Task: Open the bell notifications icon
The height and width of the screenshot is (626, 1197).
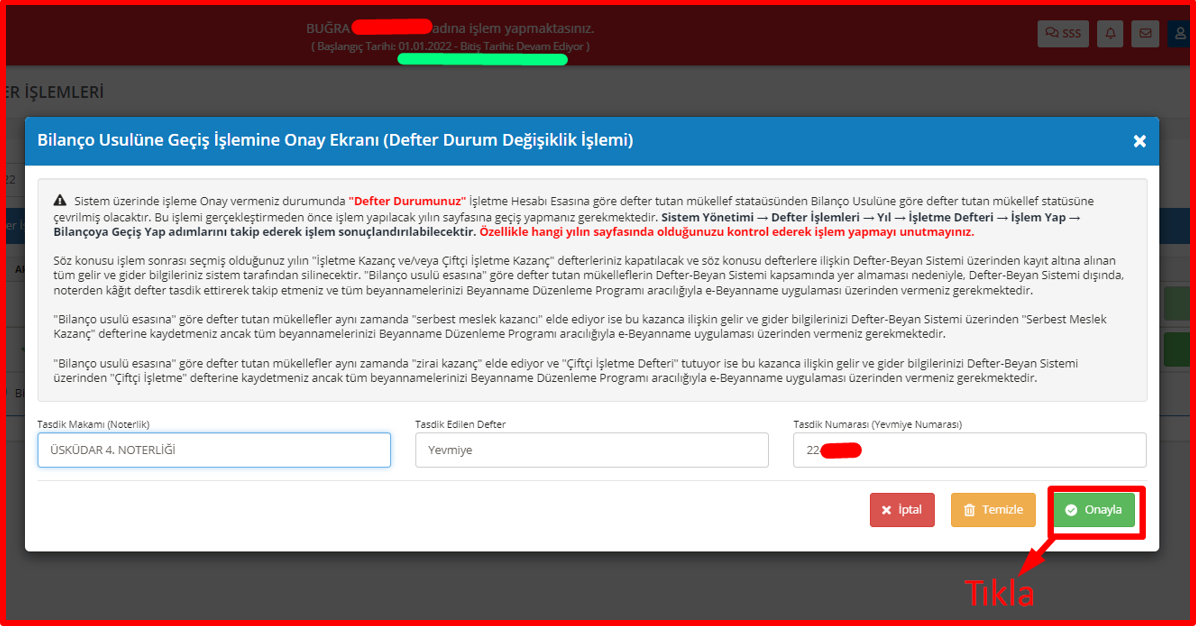Action: click(x=1110, y=33)
